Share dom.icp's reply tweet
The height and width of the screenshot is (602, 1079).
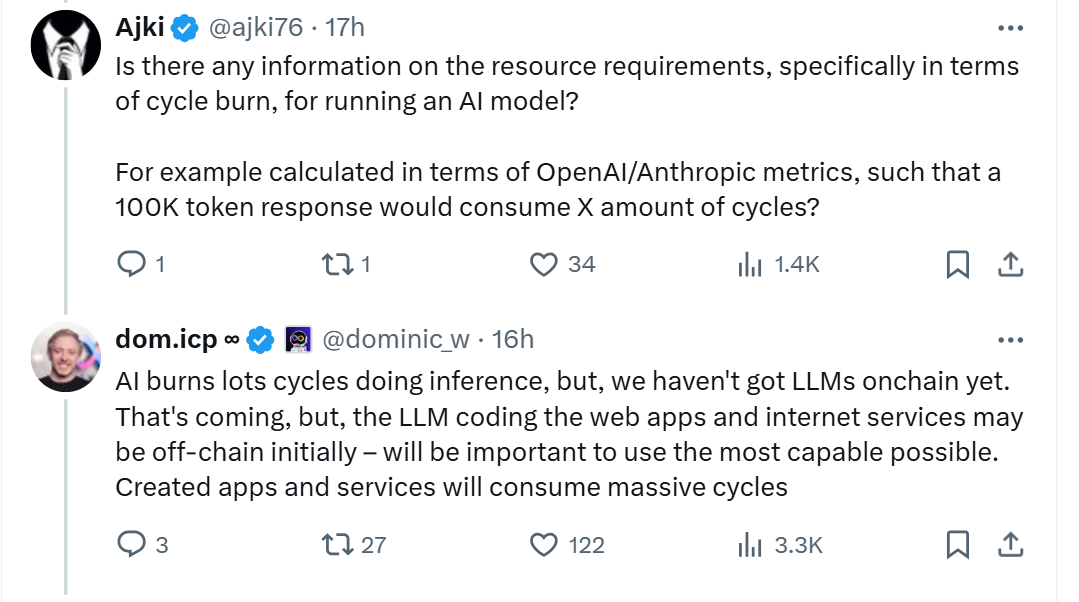pos(1010,545)
